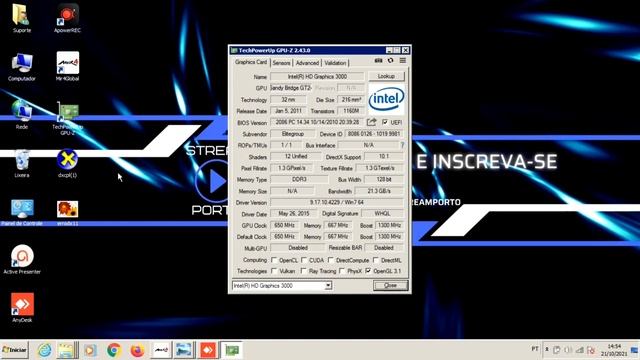Click the GPU-Z screenshot camera icon

coord(378,60)
